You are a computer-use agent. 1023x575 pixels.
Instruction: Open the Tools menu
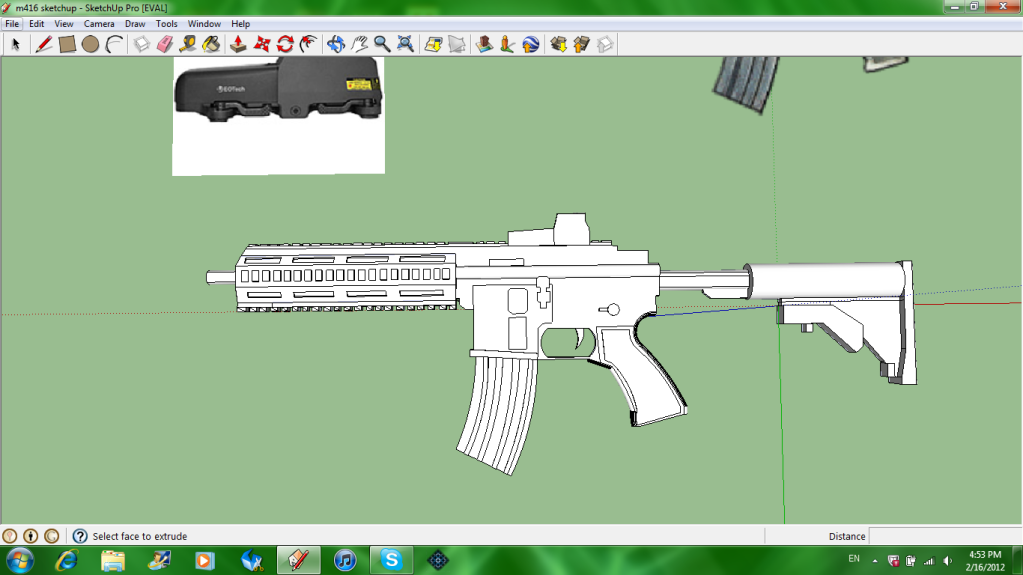click(x=166, y=23)
